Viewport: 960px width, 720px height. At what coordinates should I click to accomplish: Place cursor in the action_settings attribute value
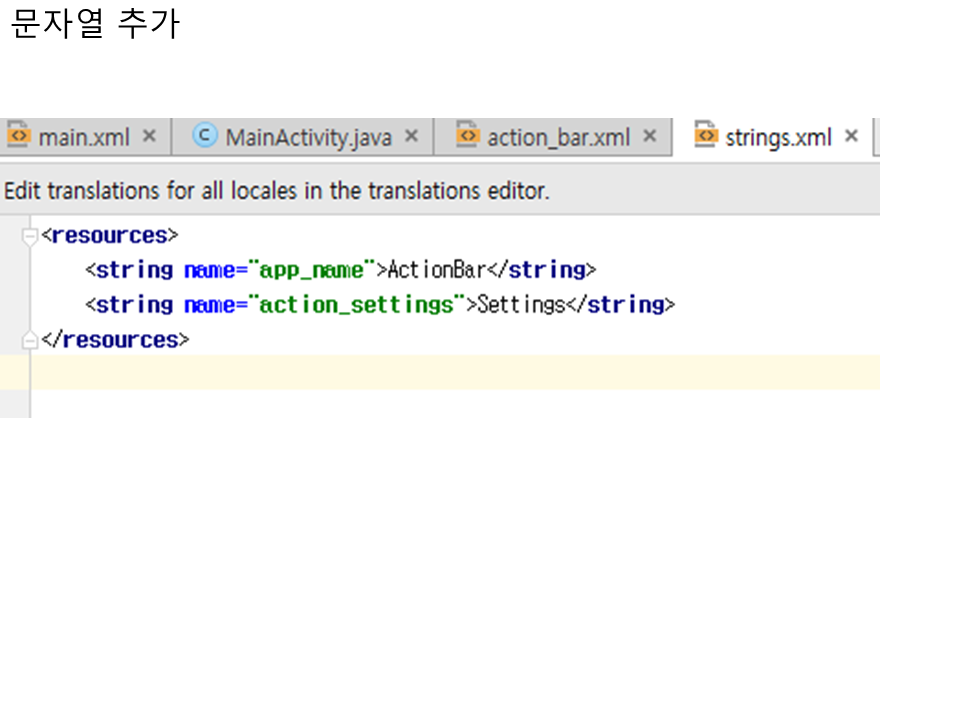pyautogui.click(x=355, y=305)
